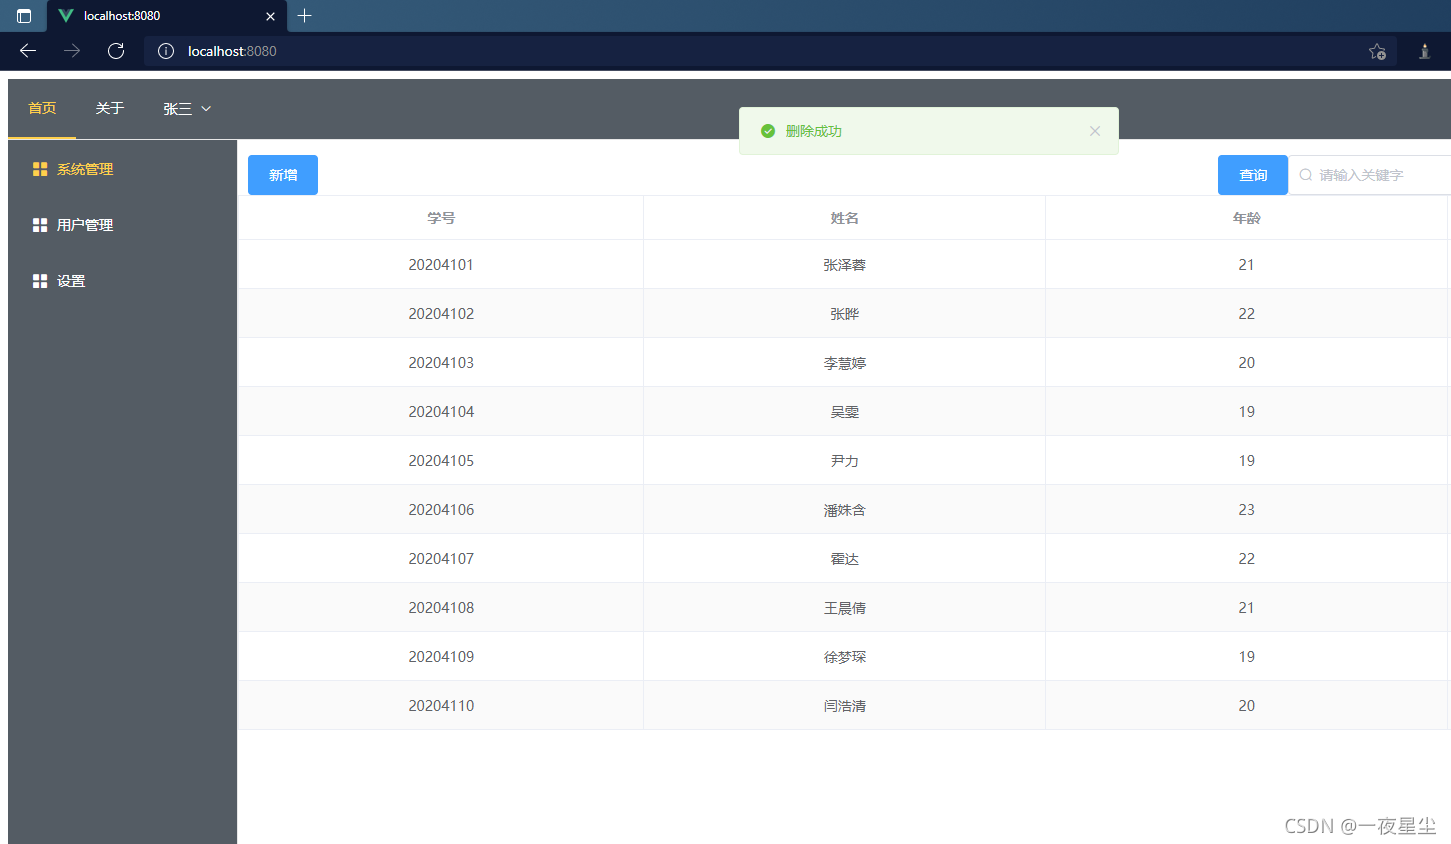This screenshot has width=1451, height=844.
Task: Click the 用户管理 grid icon
Action: click(40, 225)
